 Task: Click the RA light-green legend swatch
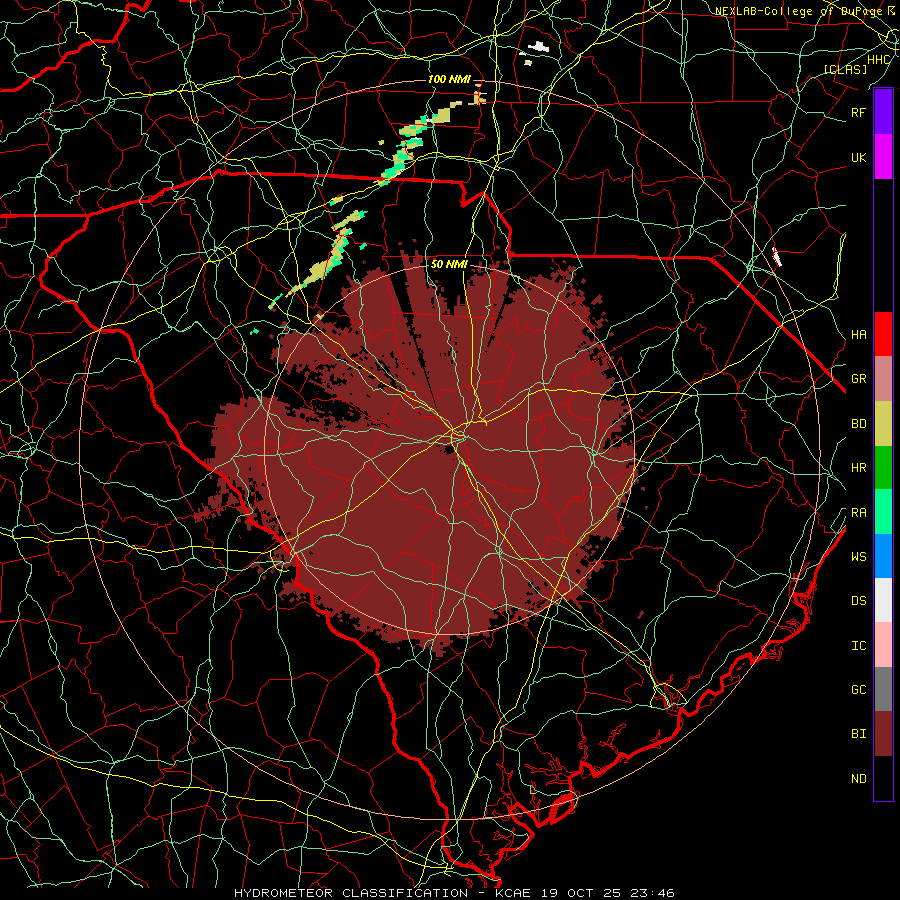pyautogui.click(x=883, y=512)
